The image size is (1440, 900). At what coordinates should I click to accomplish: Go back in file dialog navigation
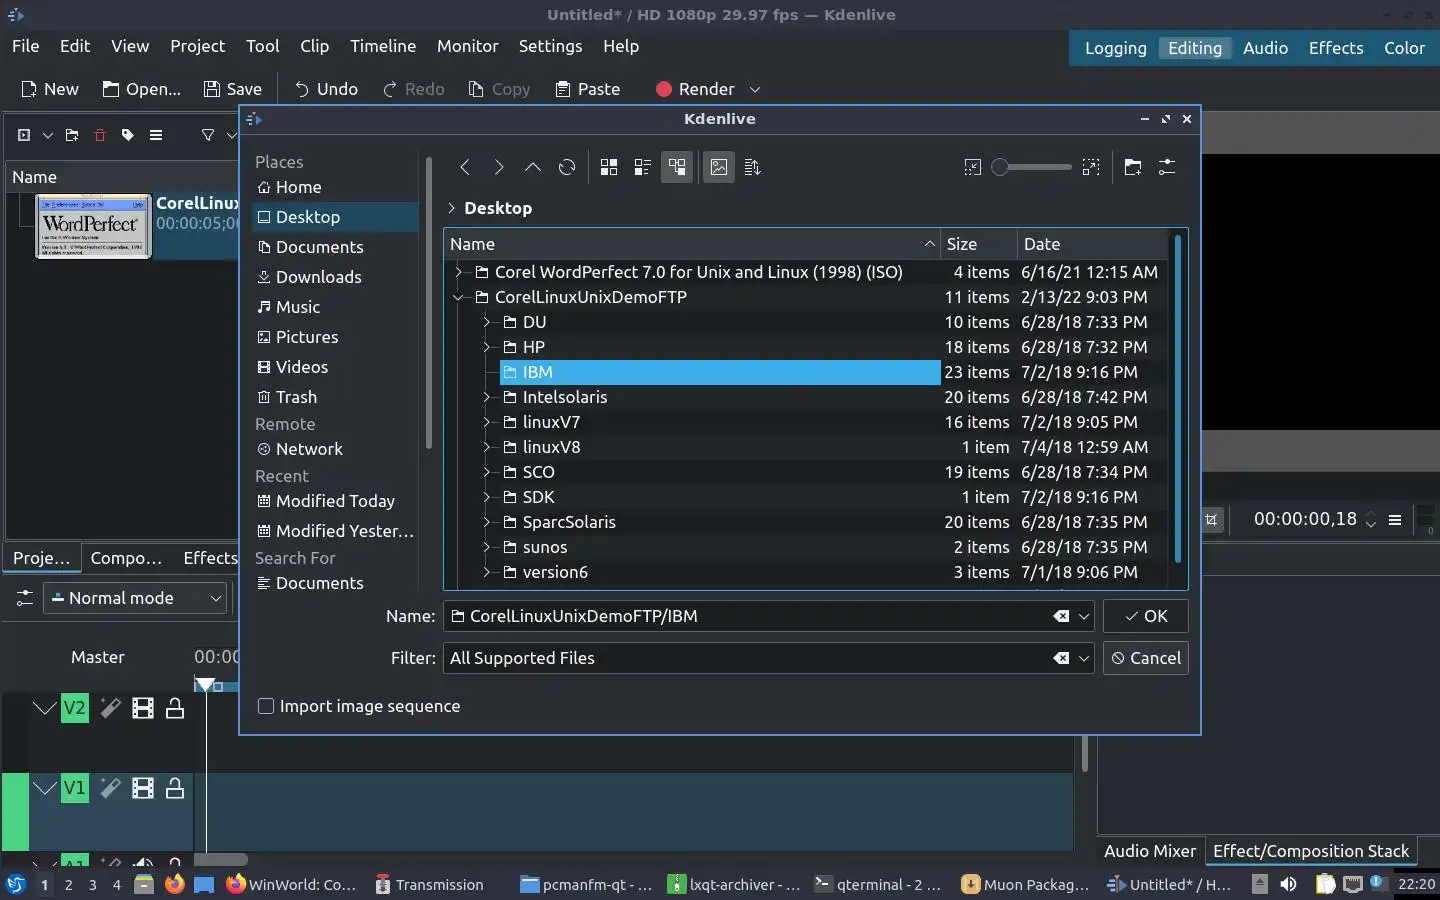pos(465,168)
